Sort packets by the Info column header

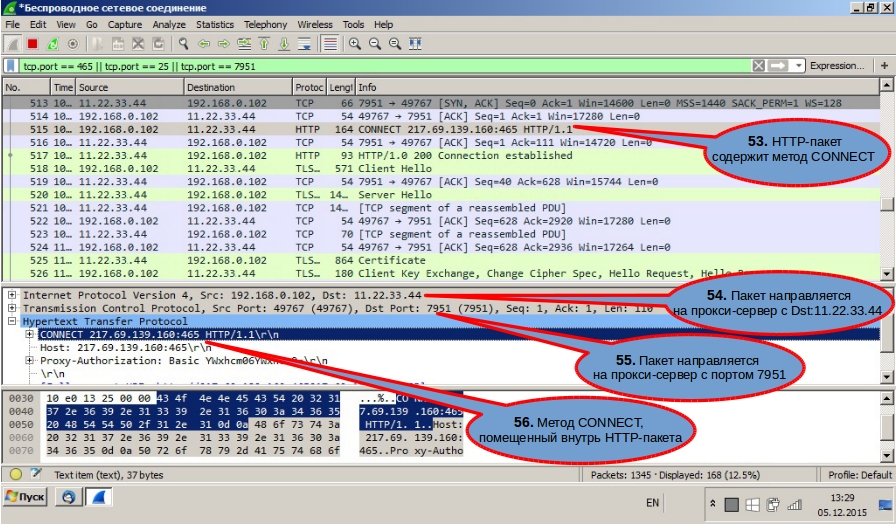pyautogui.click(x=618, y=87)
